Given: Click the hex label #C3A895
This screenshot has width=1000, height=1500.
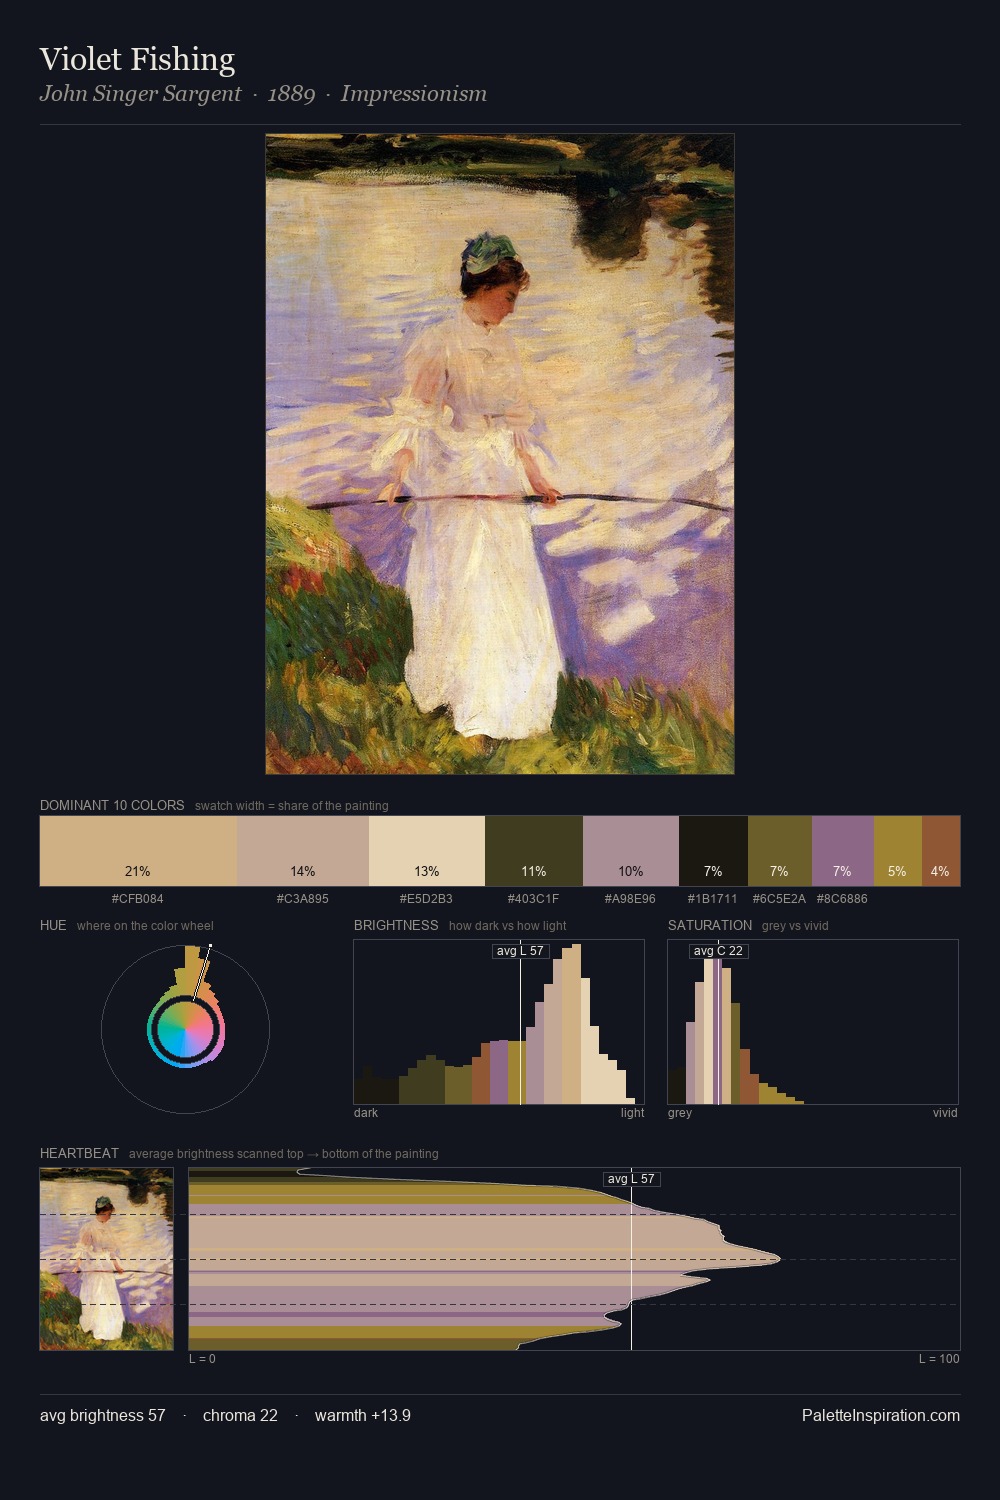Looking at the screenshot, I should click(x=303, y=899).
